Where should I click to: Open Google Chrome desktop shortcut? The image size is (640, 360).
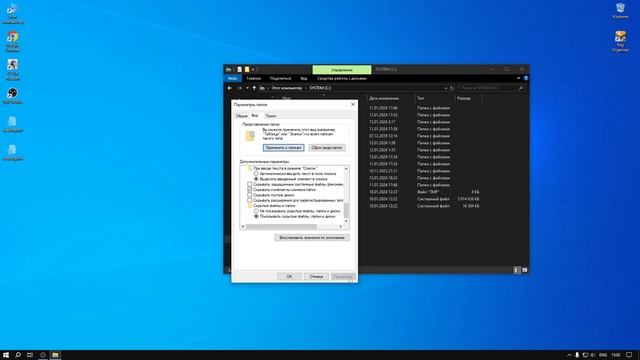pos(13,42)
